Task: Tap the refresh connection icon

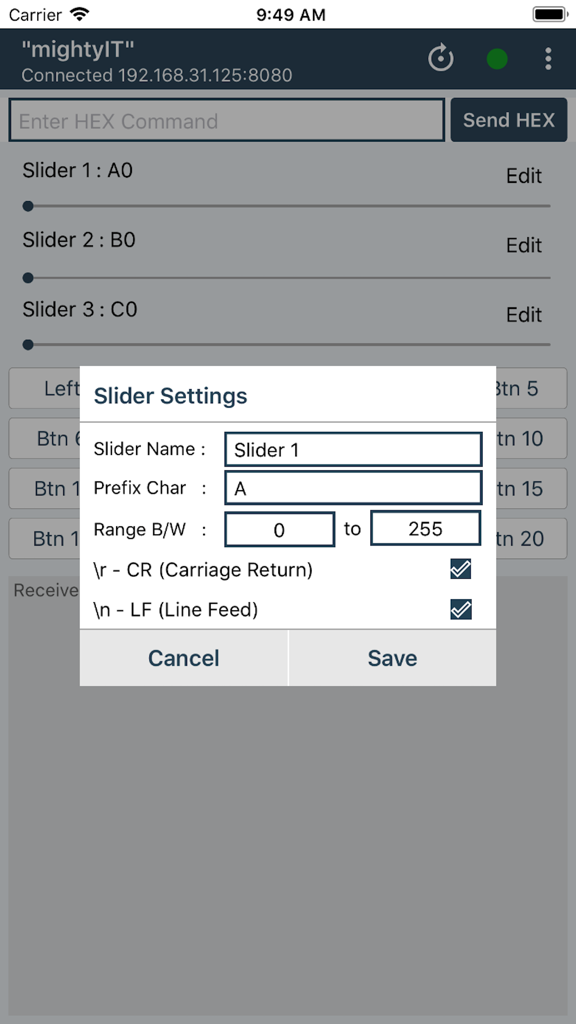Action: pos(440,58)
